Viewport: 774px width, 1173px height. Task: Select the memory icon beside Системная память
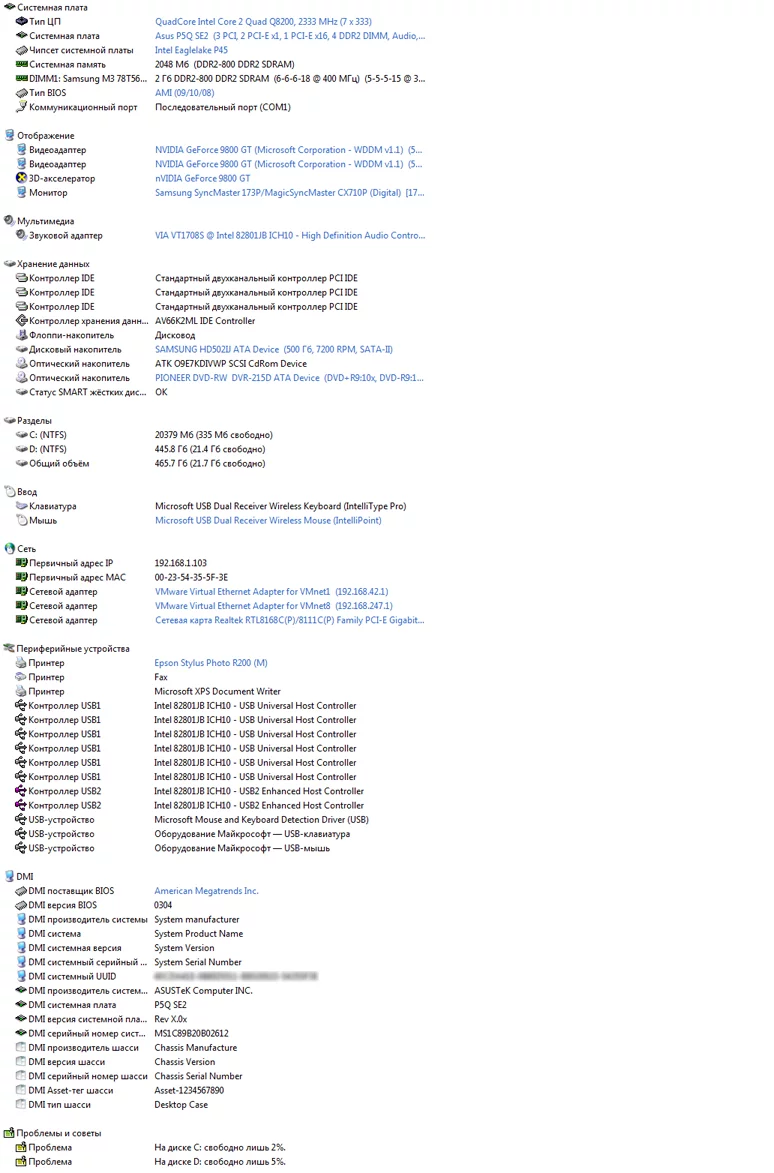pos(22,64)
